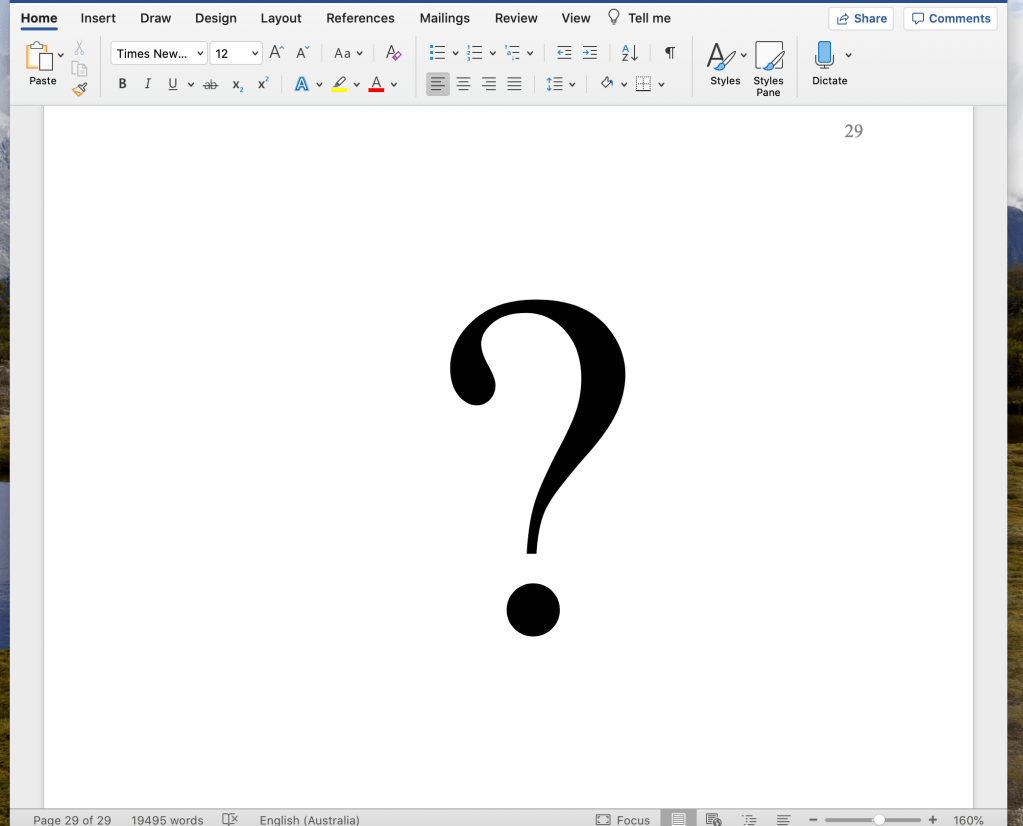Click the zoom slider handle
This screenshot has height=826, width=1023.
point(879,820)
